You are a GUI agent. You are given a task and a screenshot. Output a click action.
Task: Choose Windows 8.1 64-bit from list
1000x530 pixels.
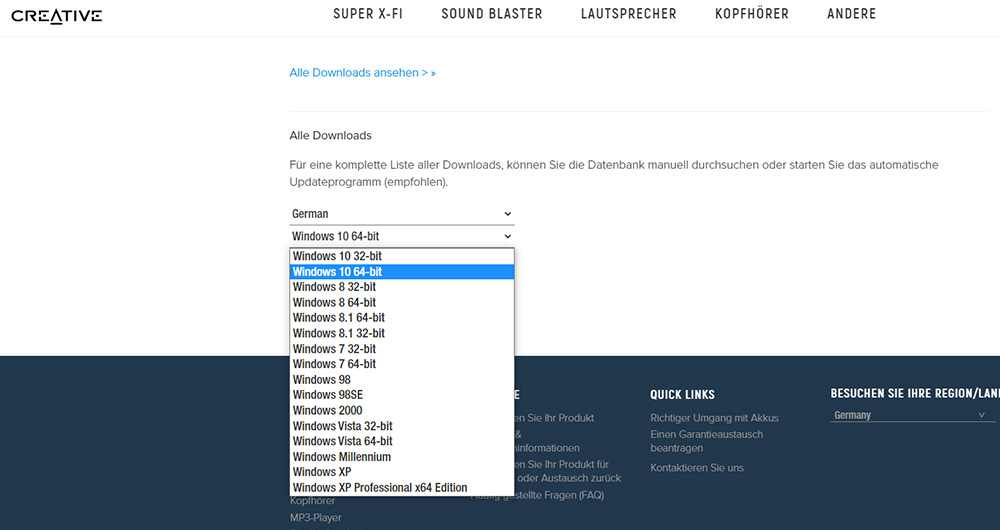click(x=338, y=318)
